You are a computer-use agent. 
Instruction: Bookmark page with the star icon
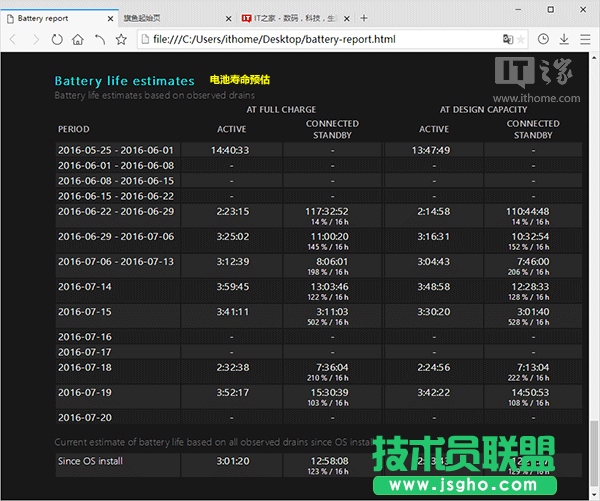121,39
